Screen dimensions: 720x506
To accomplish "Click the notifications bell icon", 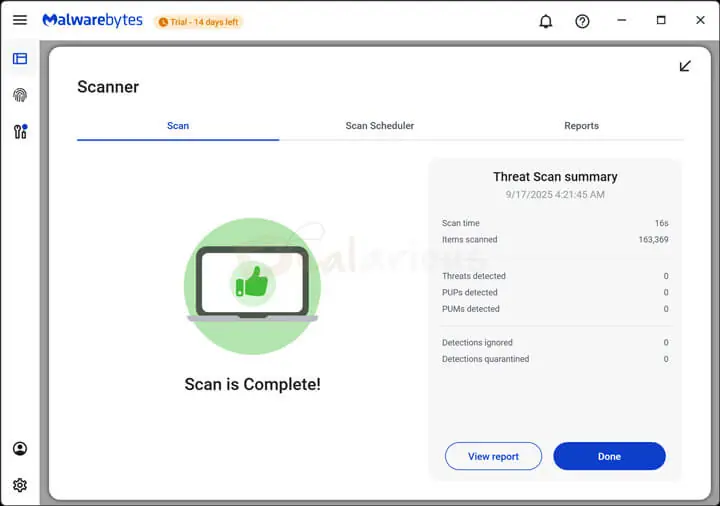I will point(545,21).
